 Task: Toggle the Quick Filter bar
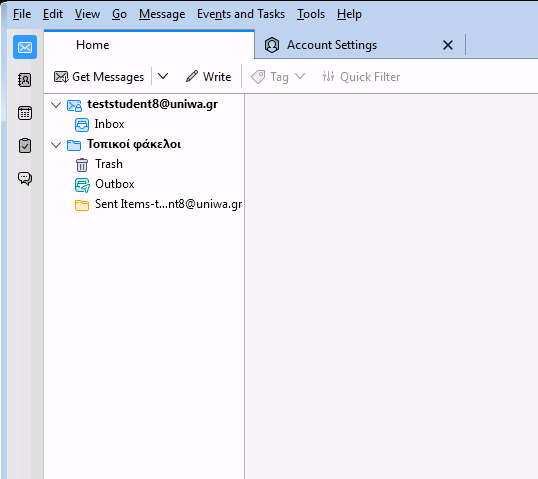click(x=361, y=77)
